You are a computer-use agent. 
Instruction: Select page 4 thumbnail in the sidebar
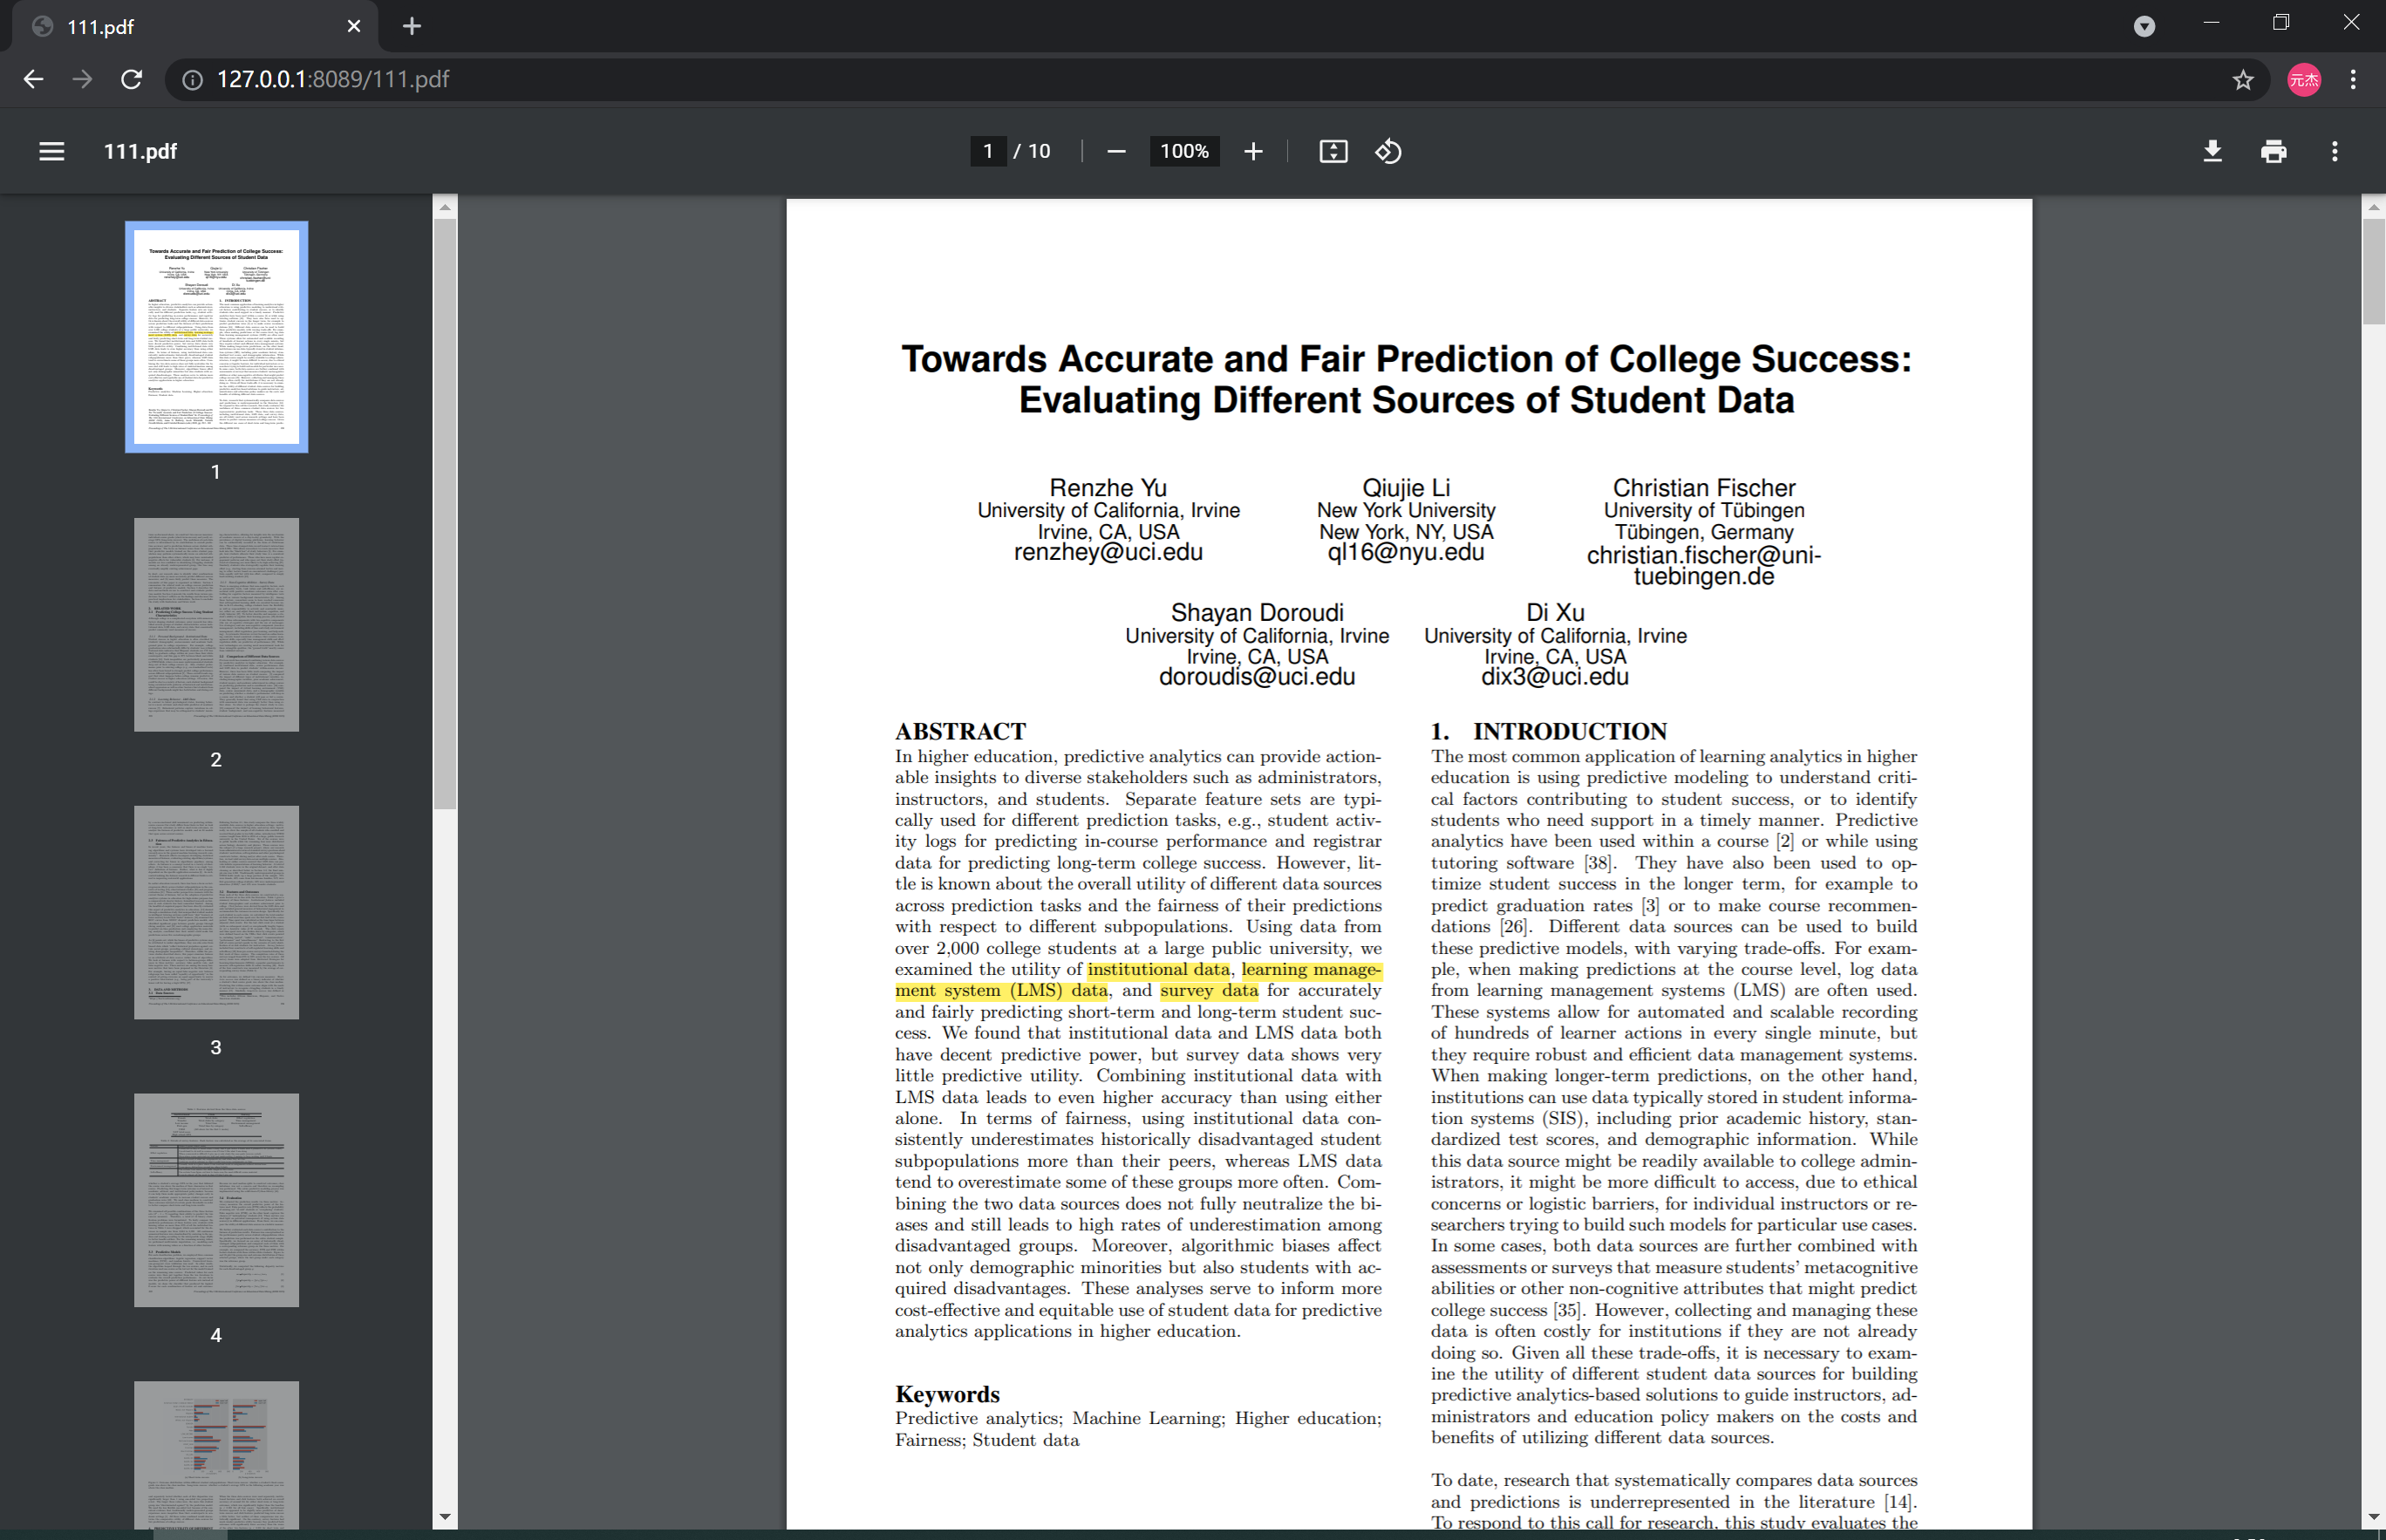tap(216, 1199)
